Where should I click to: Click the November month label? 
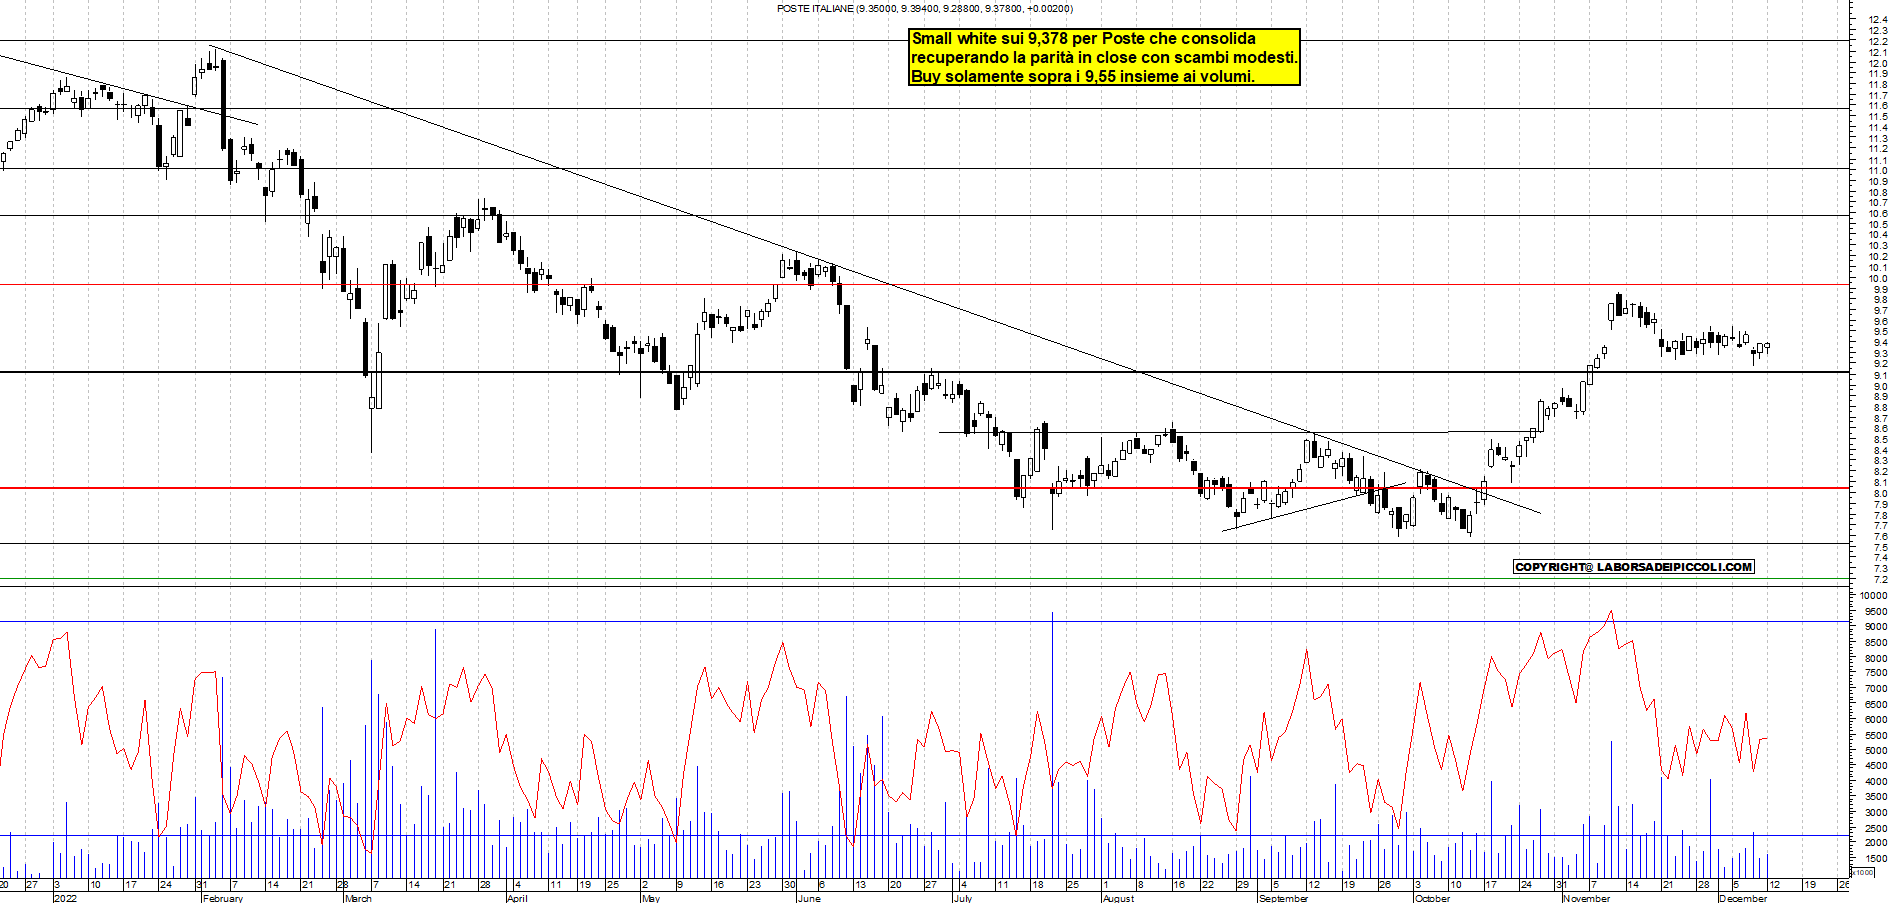1587,898
